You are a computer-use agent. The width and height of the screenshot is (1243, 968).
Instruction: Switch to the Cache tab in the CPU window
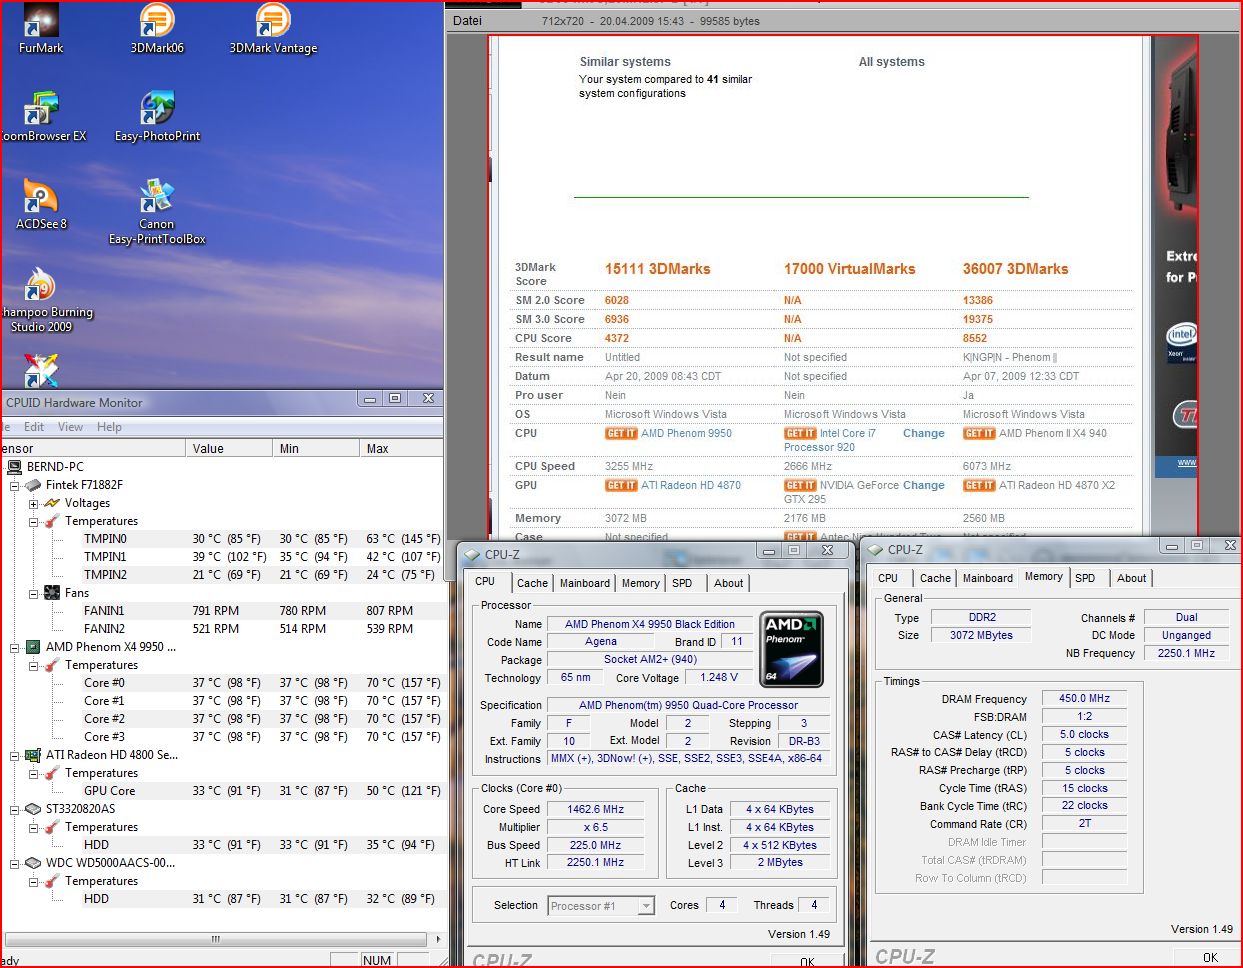(x=532, y=583)
